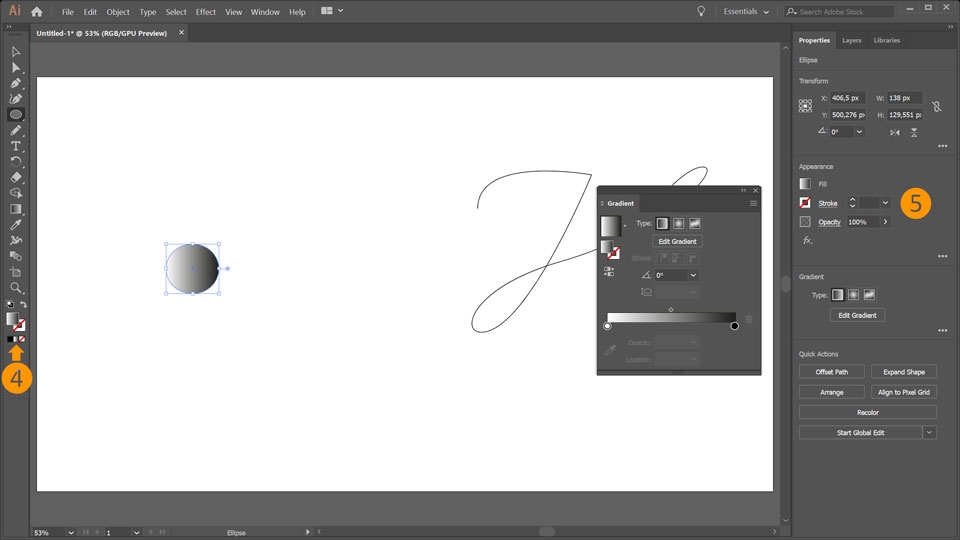Choose Radial Gradient type in Gradient panel
The image size is (960, 540).
pyautogui.click(x=678, y=223)
